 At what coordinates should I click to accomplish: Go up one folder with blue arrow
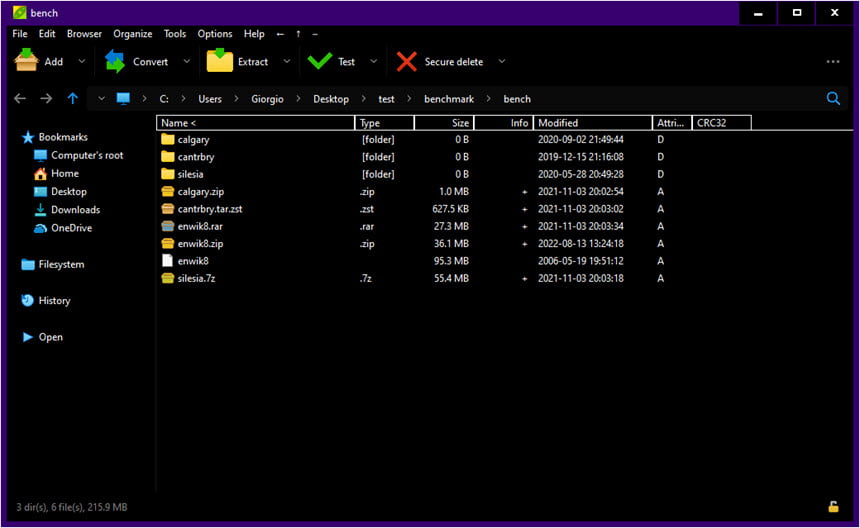72,99
